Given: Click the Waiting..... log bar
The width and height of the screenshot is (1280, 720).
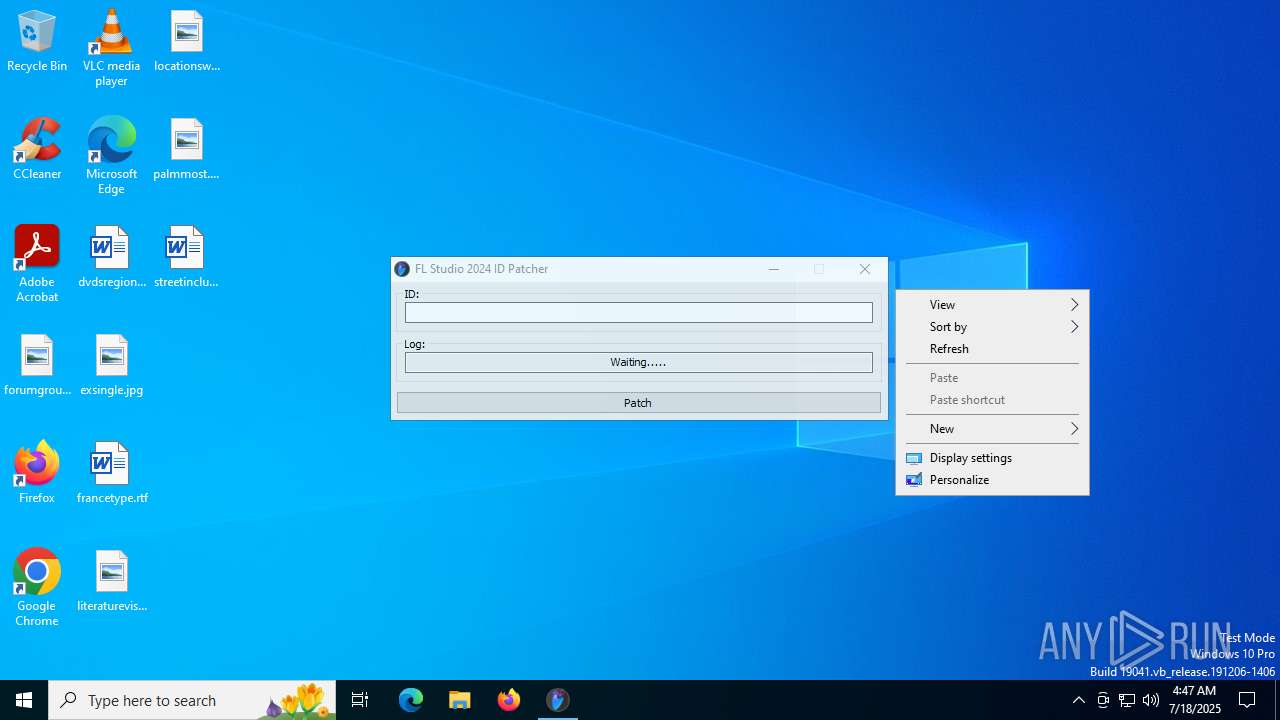Looking at the screenshot, I should click(638, 362).
